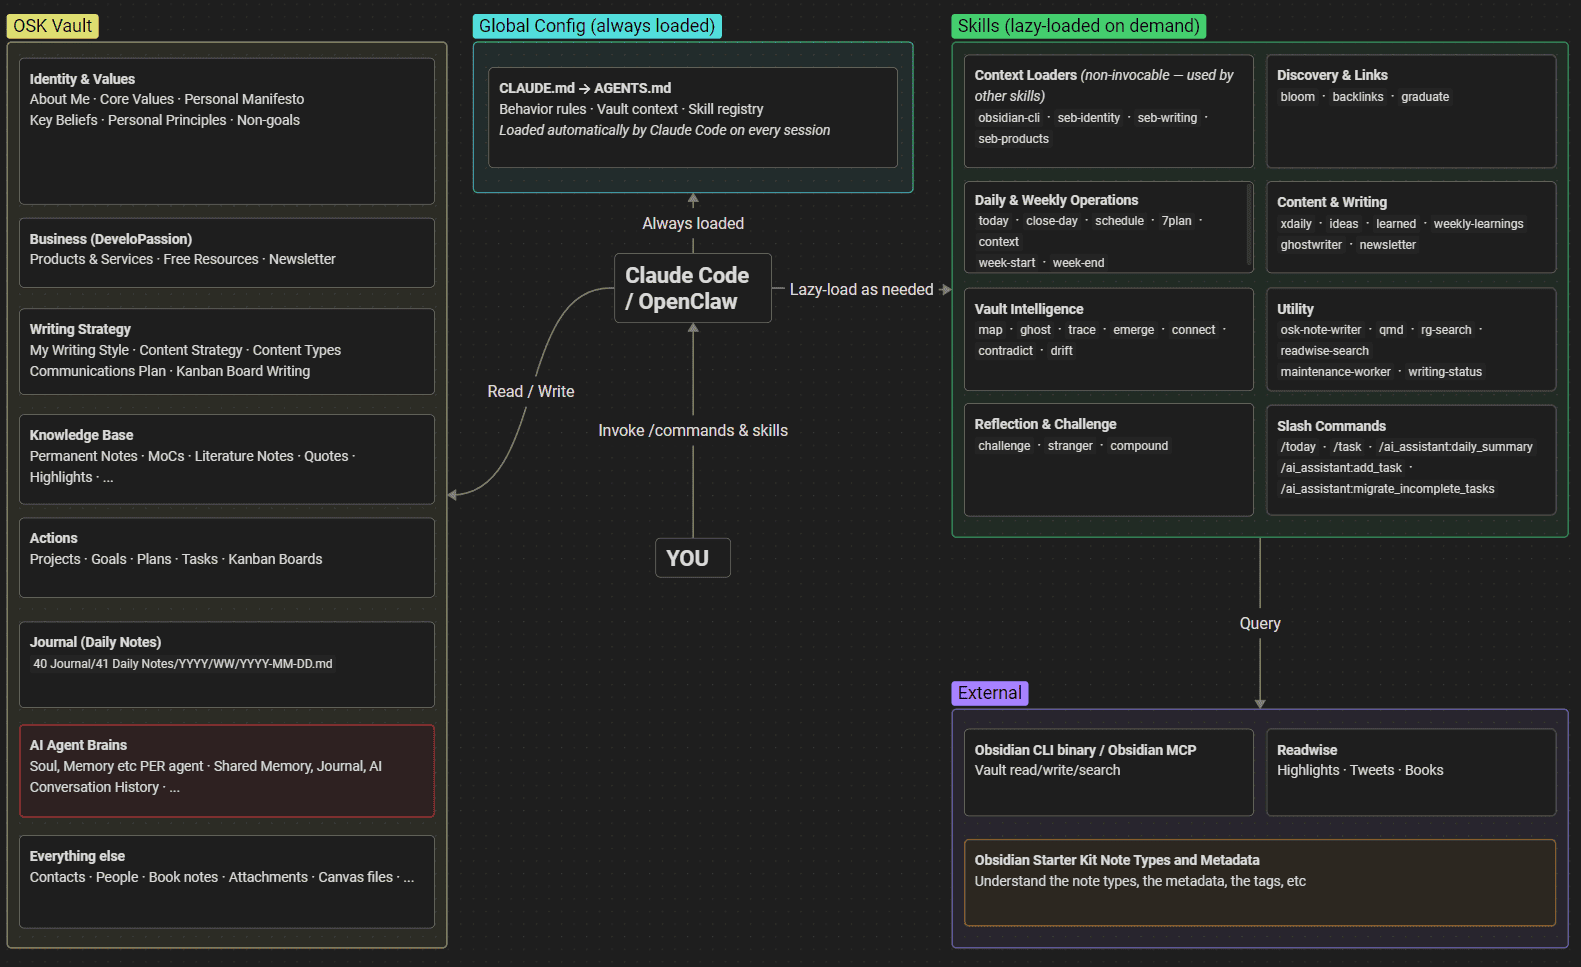Click the seb-identity skill tag
Image resolution: width=1581 pixels, height=967 pixels.
click(x=1088, y=118)
